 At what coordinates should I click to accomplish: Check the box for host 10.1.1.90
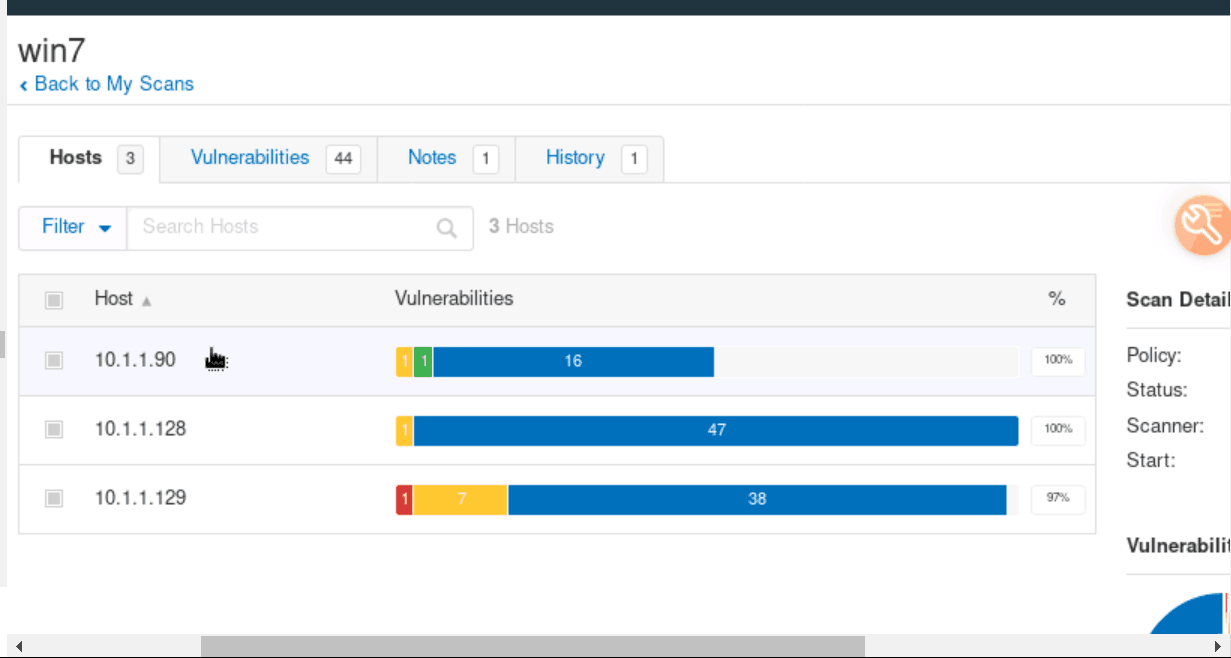(54, 361)
